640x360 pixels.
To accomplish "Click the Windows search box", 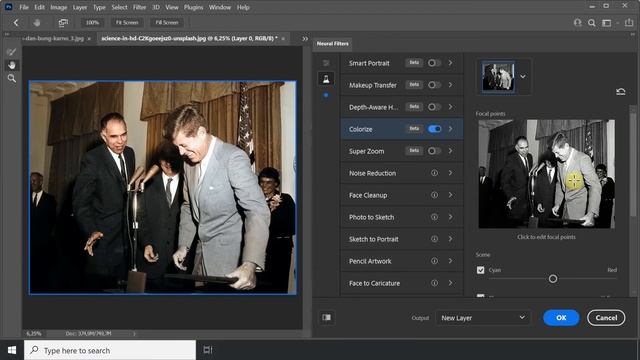I will [x=110, y=350].
